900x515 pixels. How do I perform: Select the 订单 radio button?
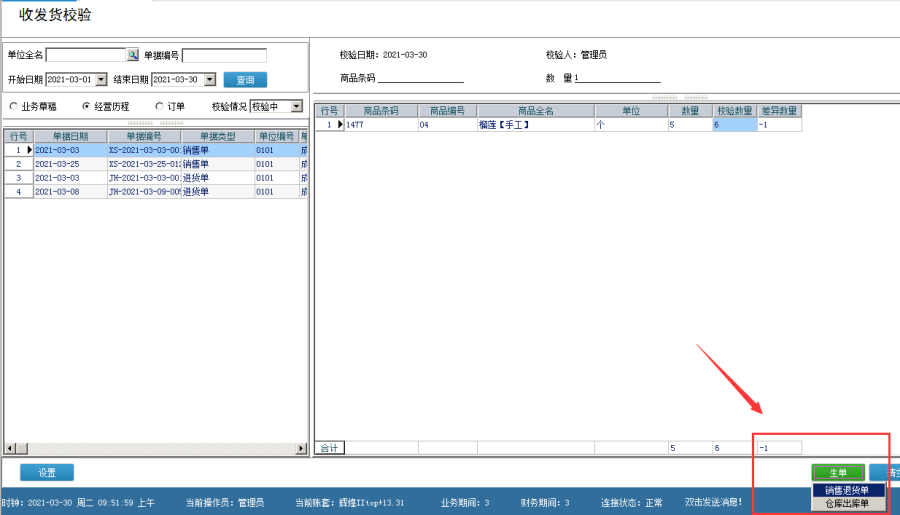coord(159,106)
